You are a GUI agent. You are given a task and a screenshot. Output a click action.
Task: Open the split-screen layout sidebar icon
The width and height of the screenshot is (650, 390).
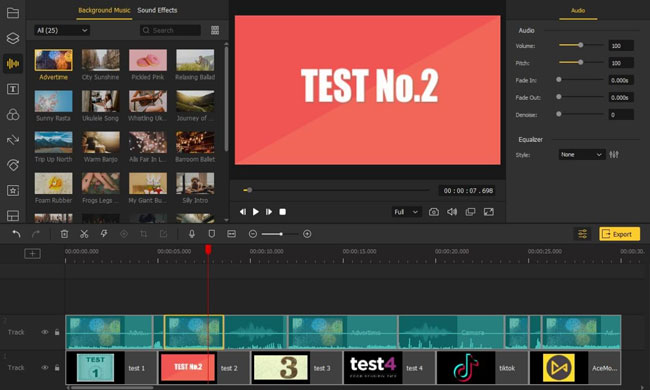pyautogui.click(x=13, y=216)
